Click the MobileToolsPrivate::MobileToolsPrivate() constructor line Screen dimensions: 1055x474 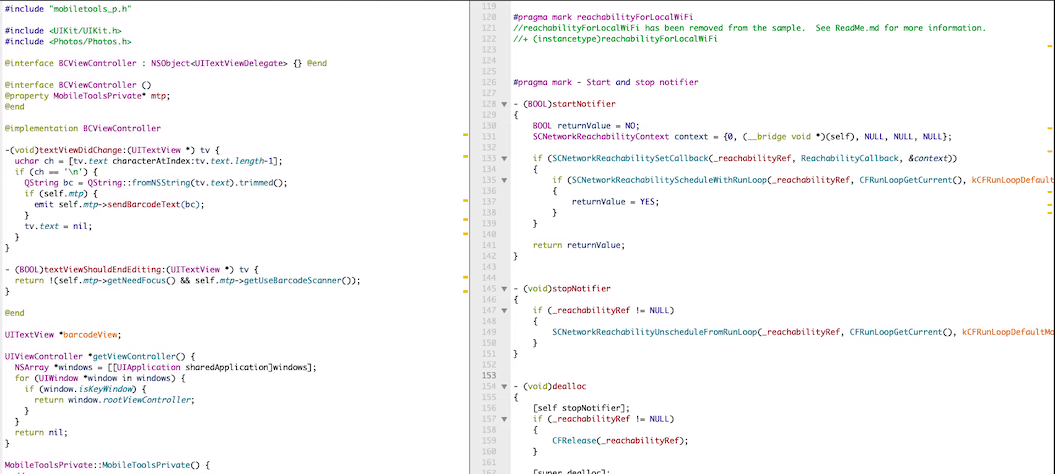tap(108, 465)
